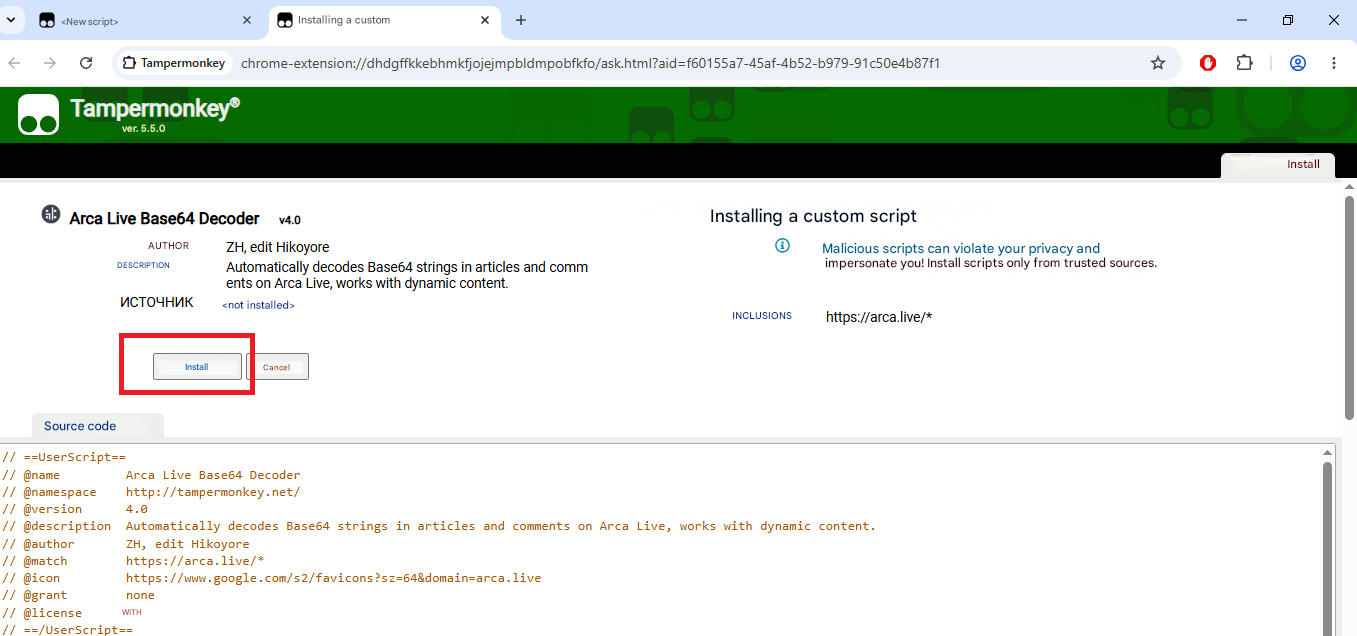Open the tab search dropdown arrow
The image size is (1357, 636).
pos(11,20)
